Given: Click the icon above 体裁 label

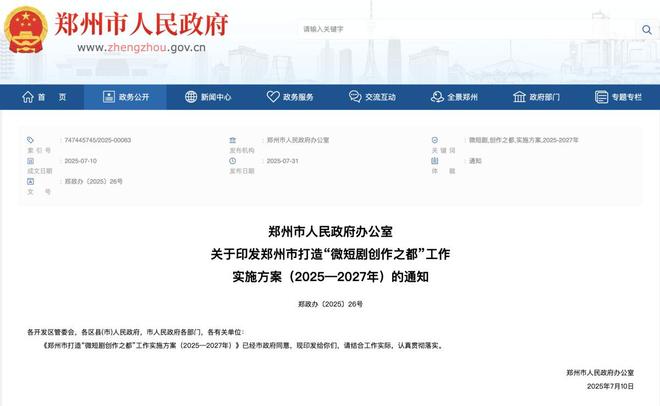Looking at the screenshot, I should (434, 161).
